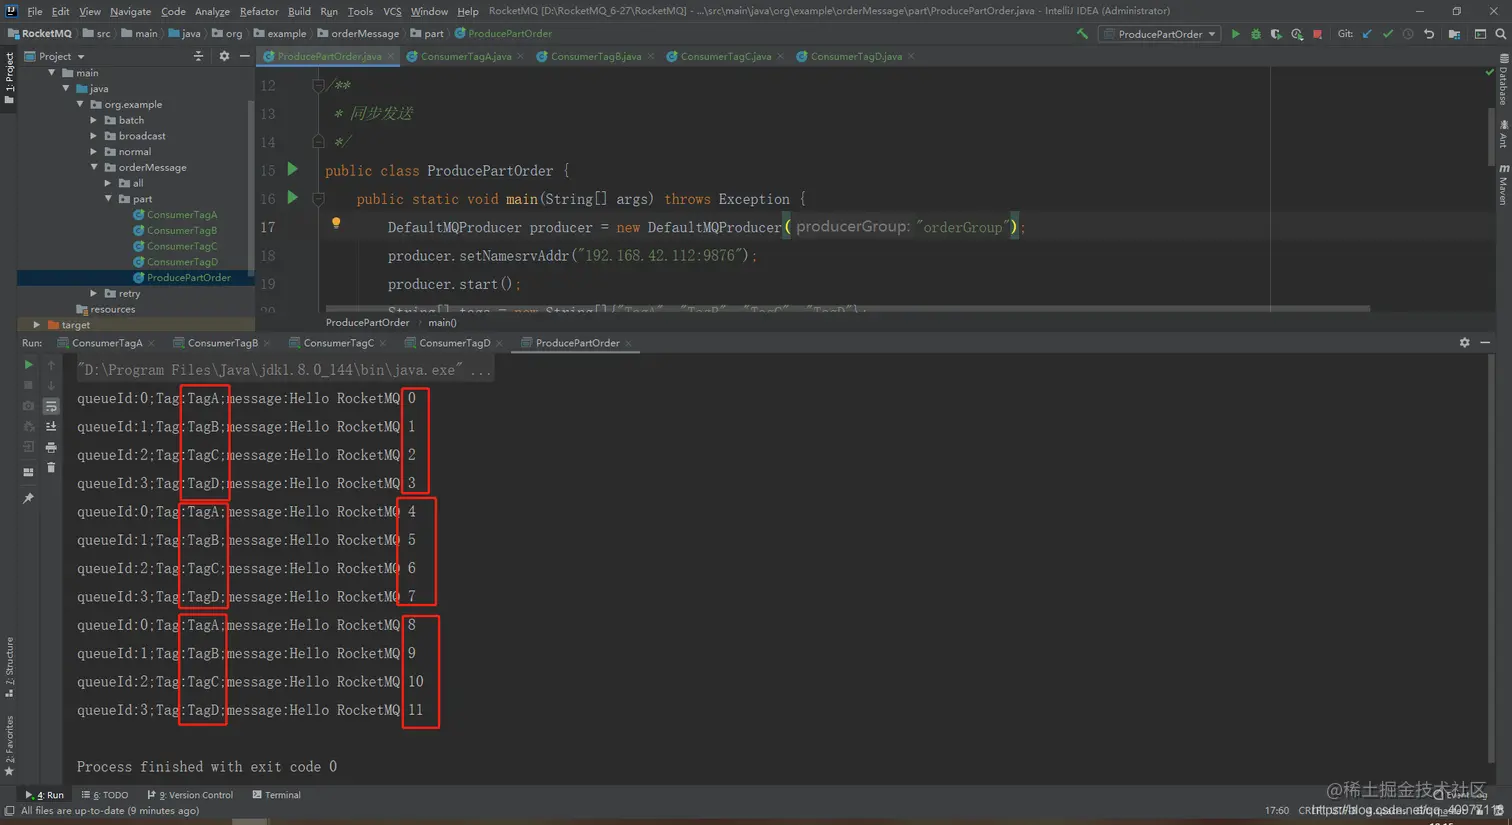The width and height of the screenshot is (1512, 825).
Task: Toggle code folding at line 12
Action: [x=318, y=85]
